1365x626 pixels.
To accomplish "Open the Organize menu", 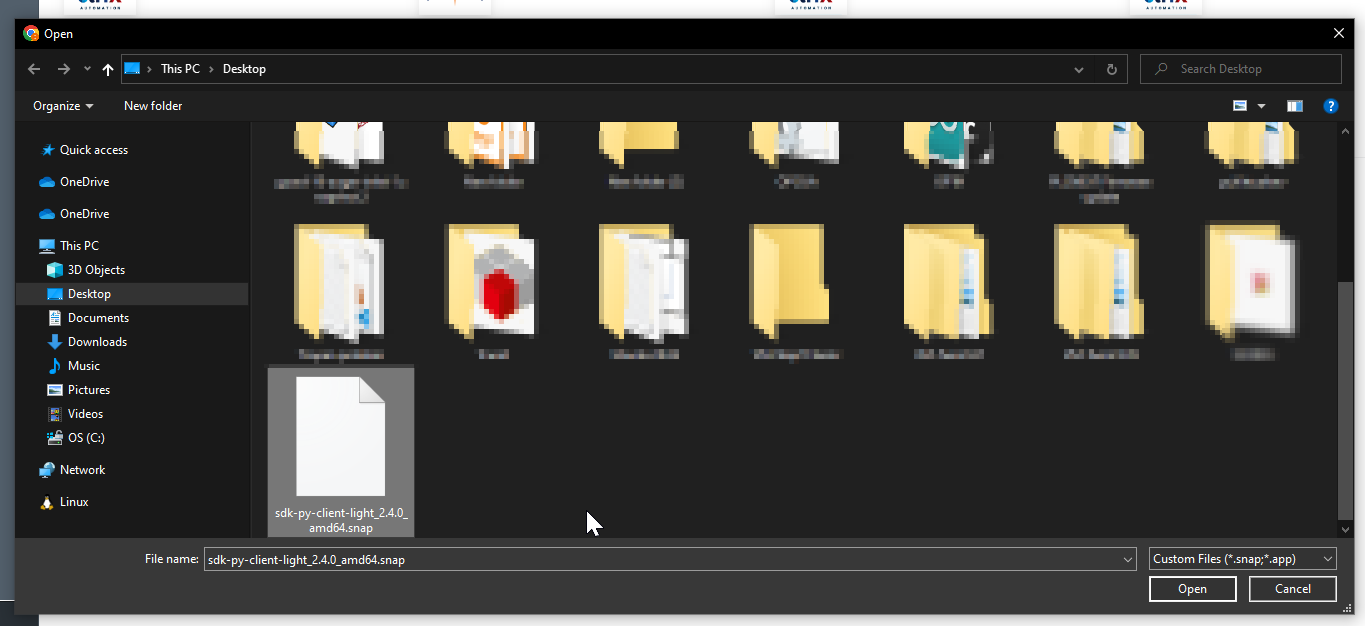I will (x=63, y=106).
